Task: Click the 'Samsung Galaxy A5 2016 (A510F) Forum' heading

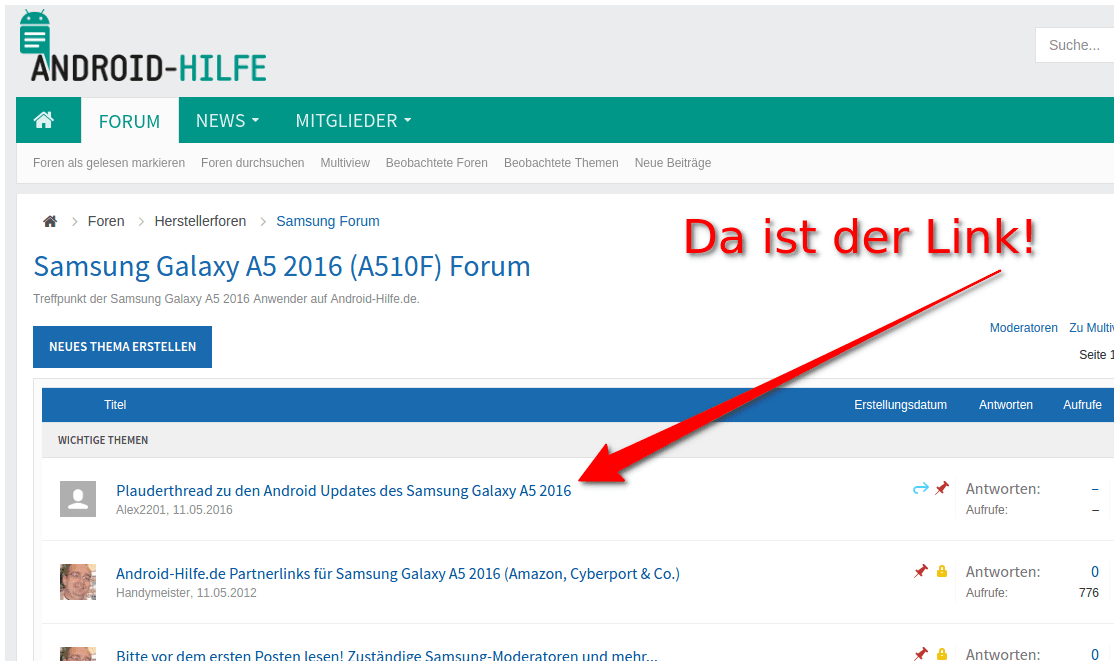Action: 282,266
